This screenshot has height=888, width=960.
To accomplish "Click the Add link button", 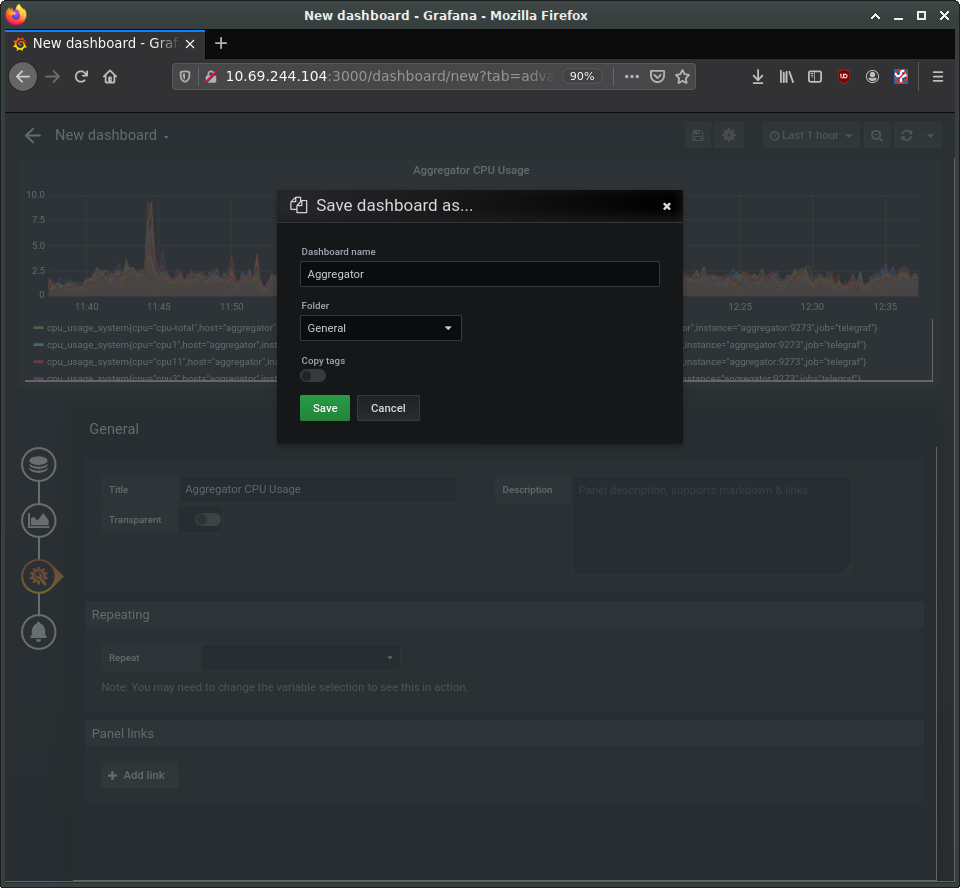I will [x=139, y=775].
